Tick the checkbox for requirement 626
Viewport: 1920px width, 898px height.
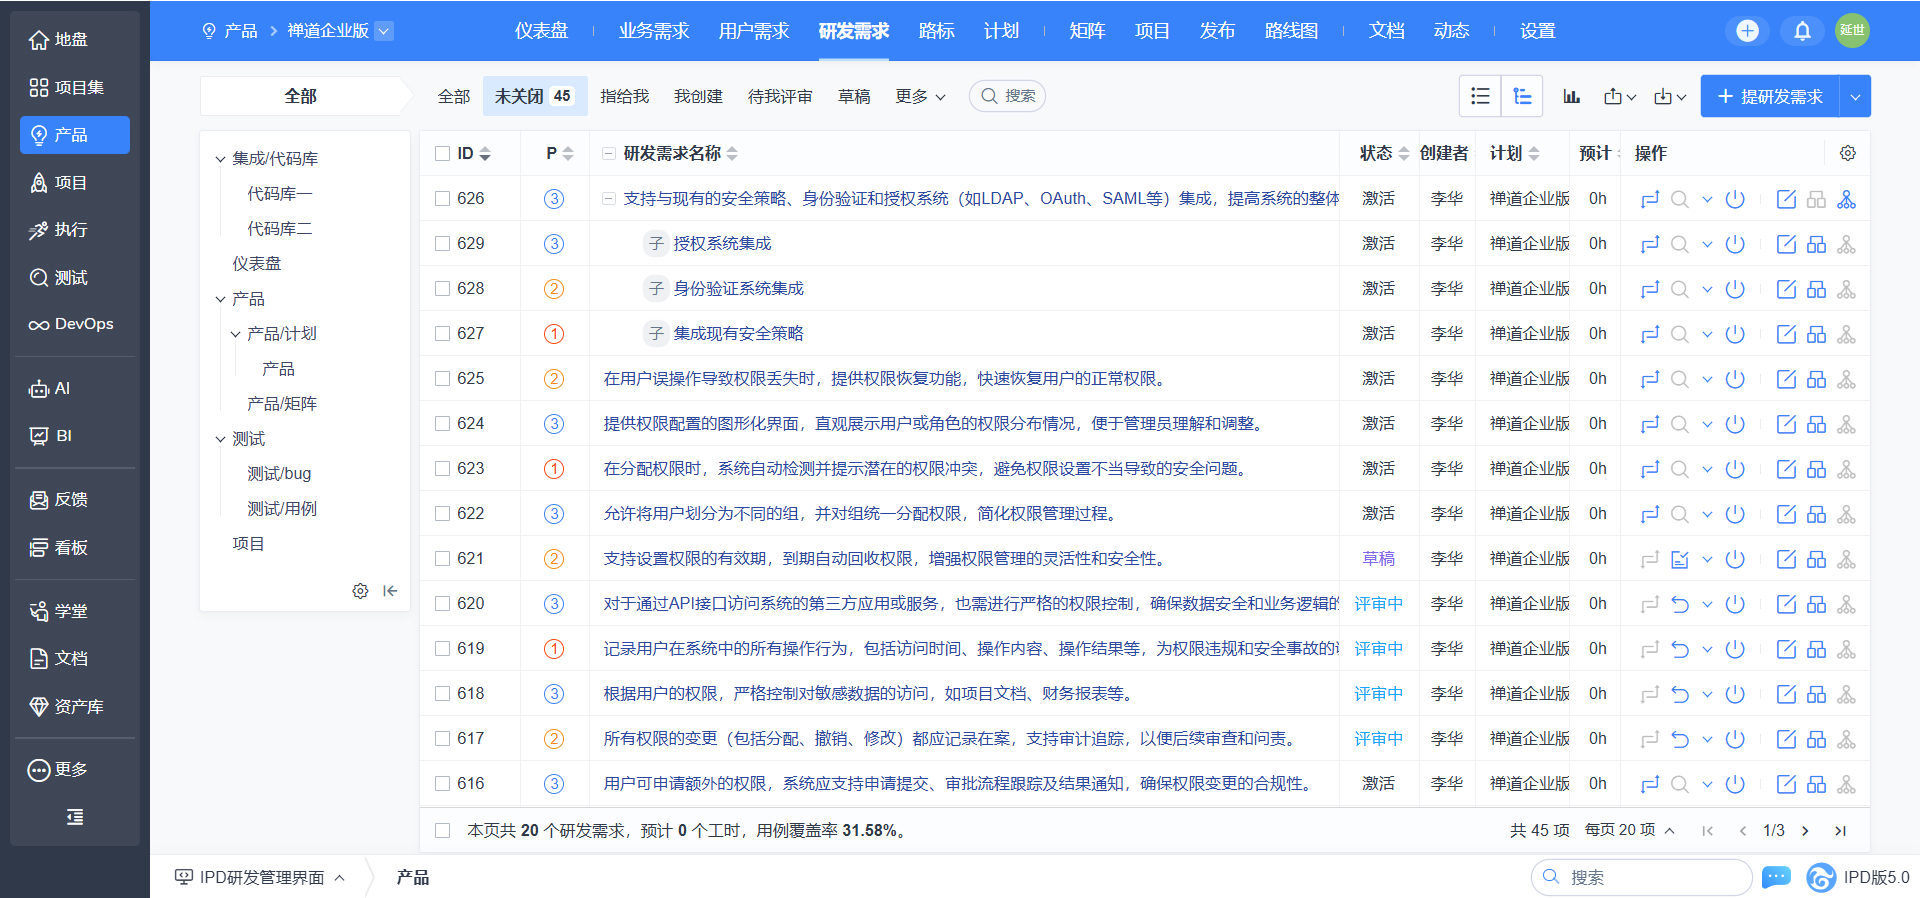(x=442, y=199)
